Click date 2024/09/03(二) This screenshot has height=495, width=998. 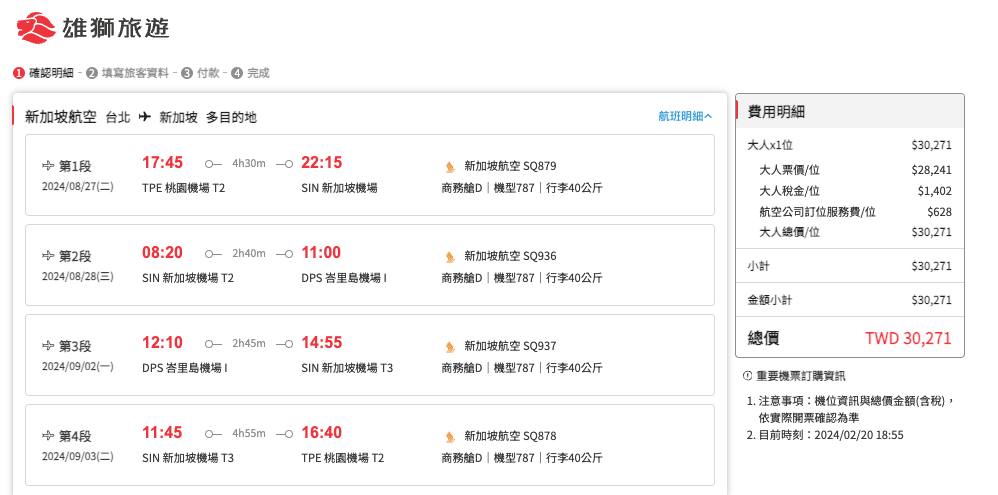(78, 456)
